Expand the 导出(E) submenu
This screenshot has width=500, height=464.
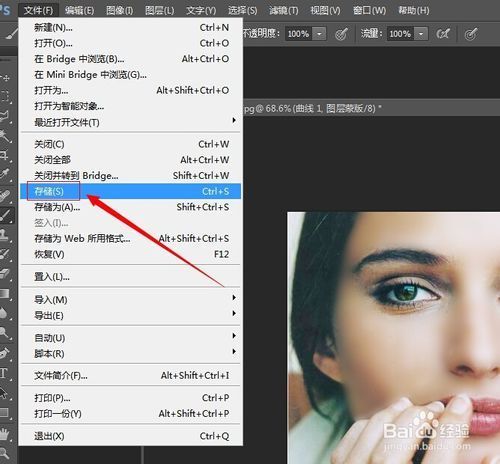point(131,315)
